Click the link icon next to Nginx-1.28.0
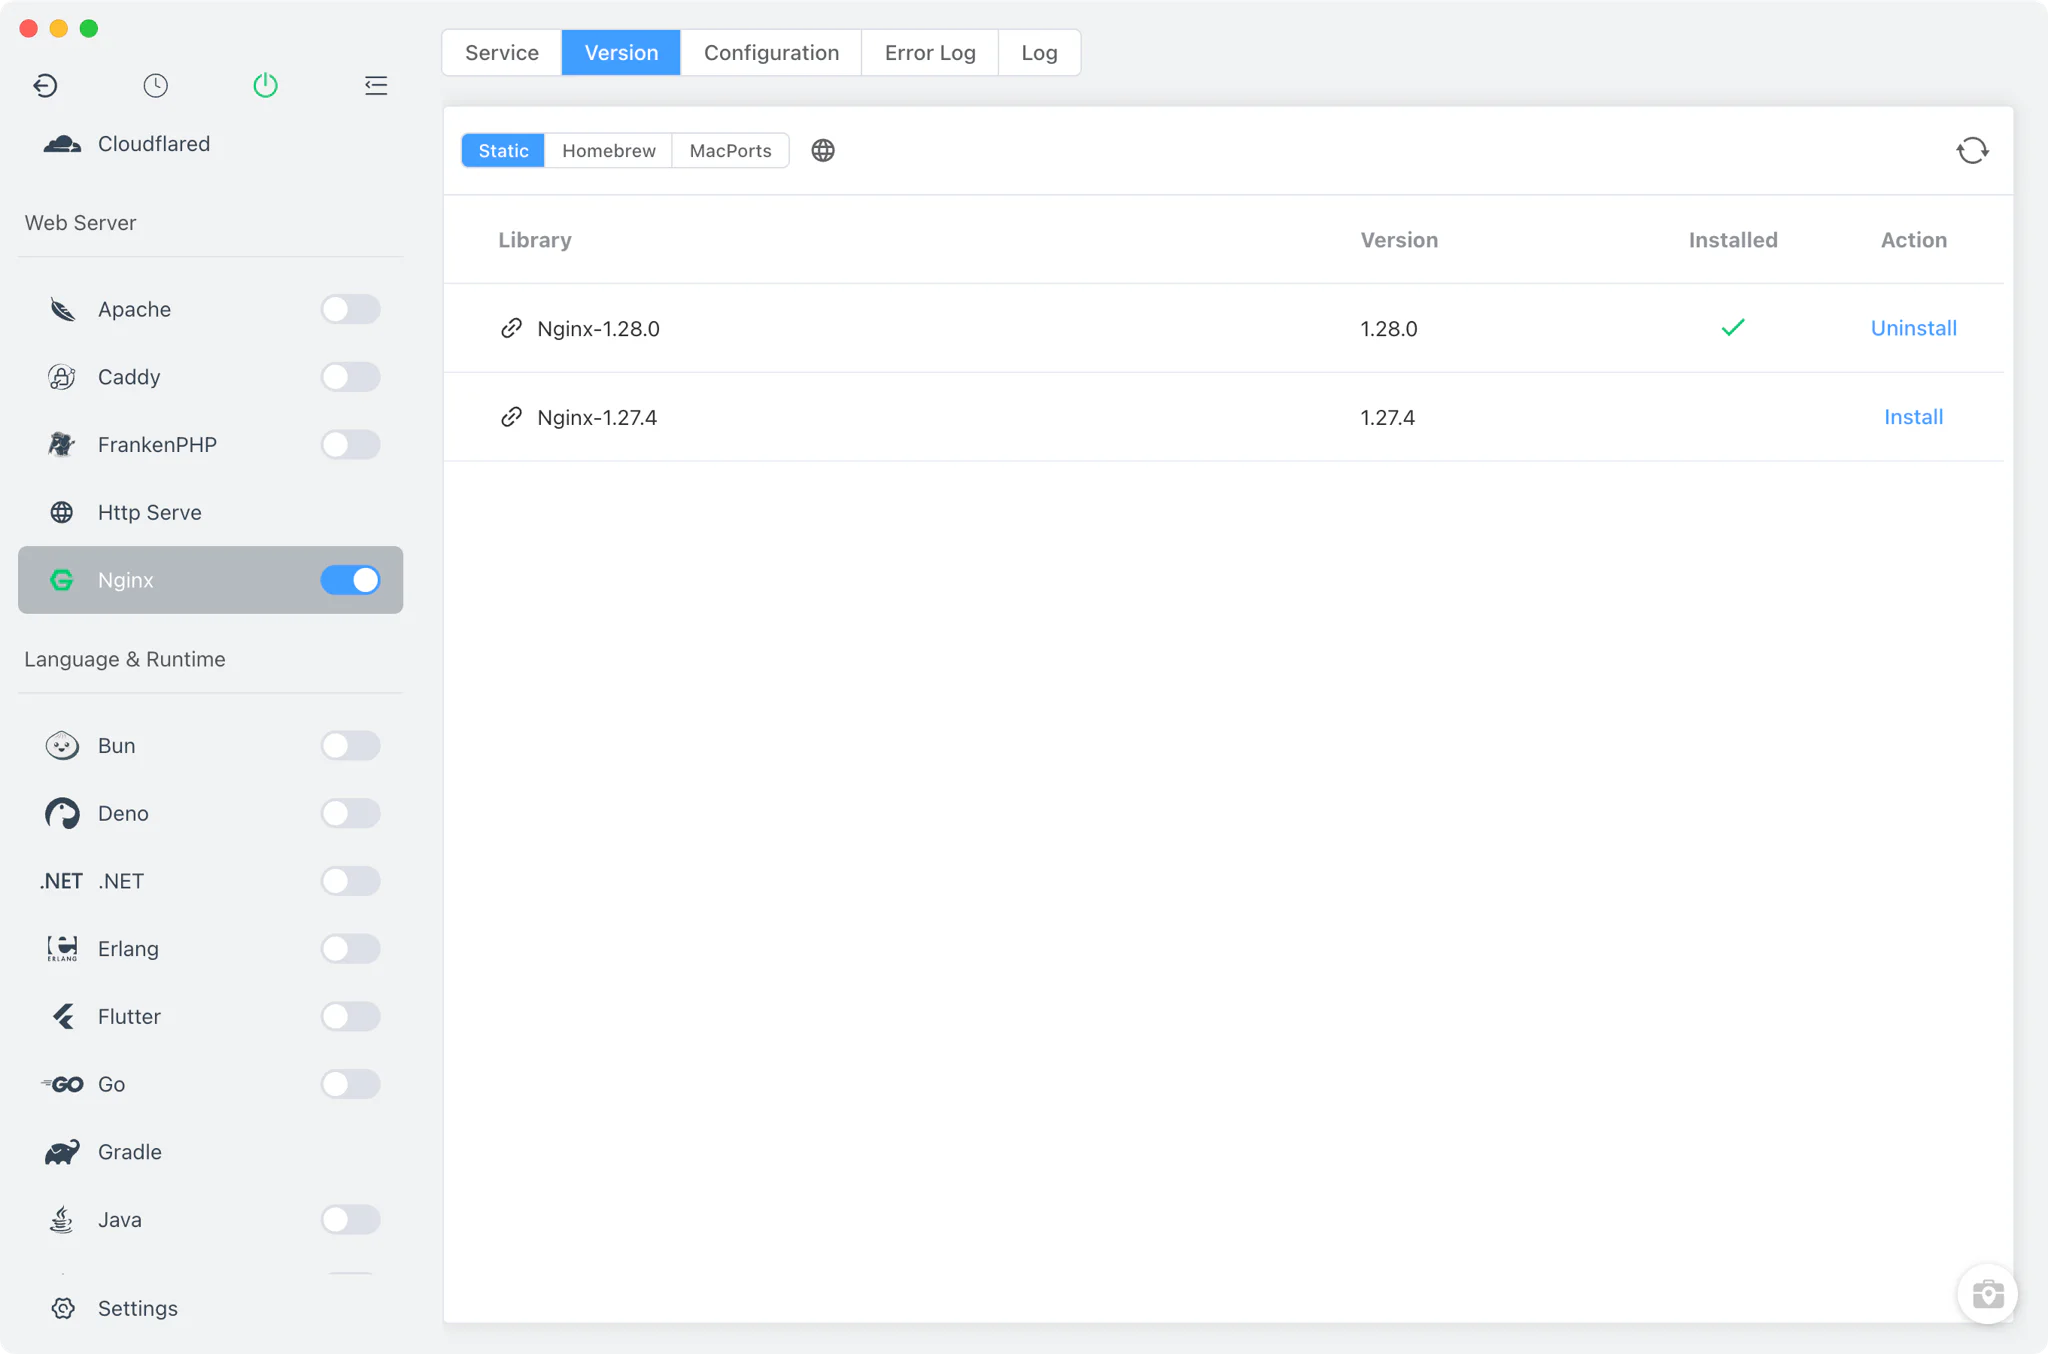The width and height of the screenshot is (2048, 1354). coord(511,328)
